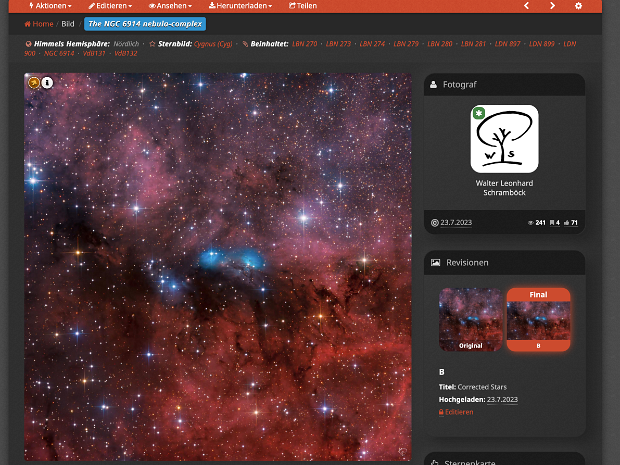Open the Aktionen dropdown menu
620x465 pixels.
(x=50, y=6)
